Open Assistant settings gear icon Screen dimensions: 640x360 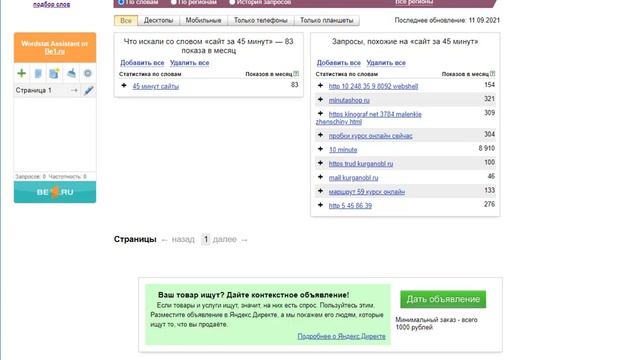point(87,73)
